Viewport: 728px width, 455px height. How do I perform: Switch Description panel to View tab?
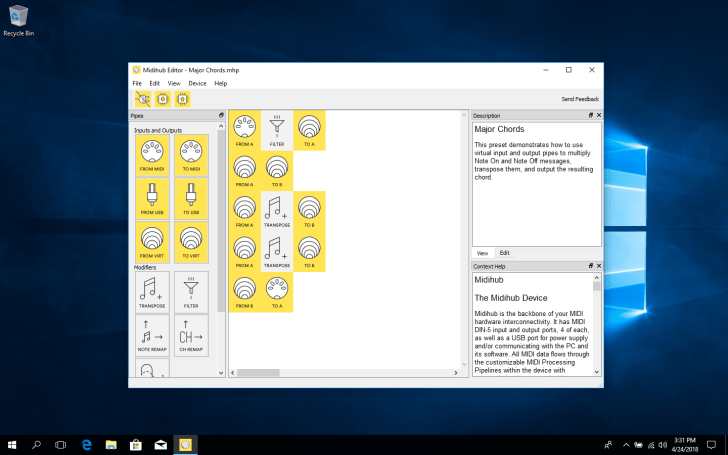tap(482, 253)
